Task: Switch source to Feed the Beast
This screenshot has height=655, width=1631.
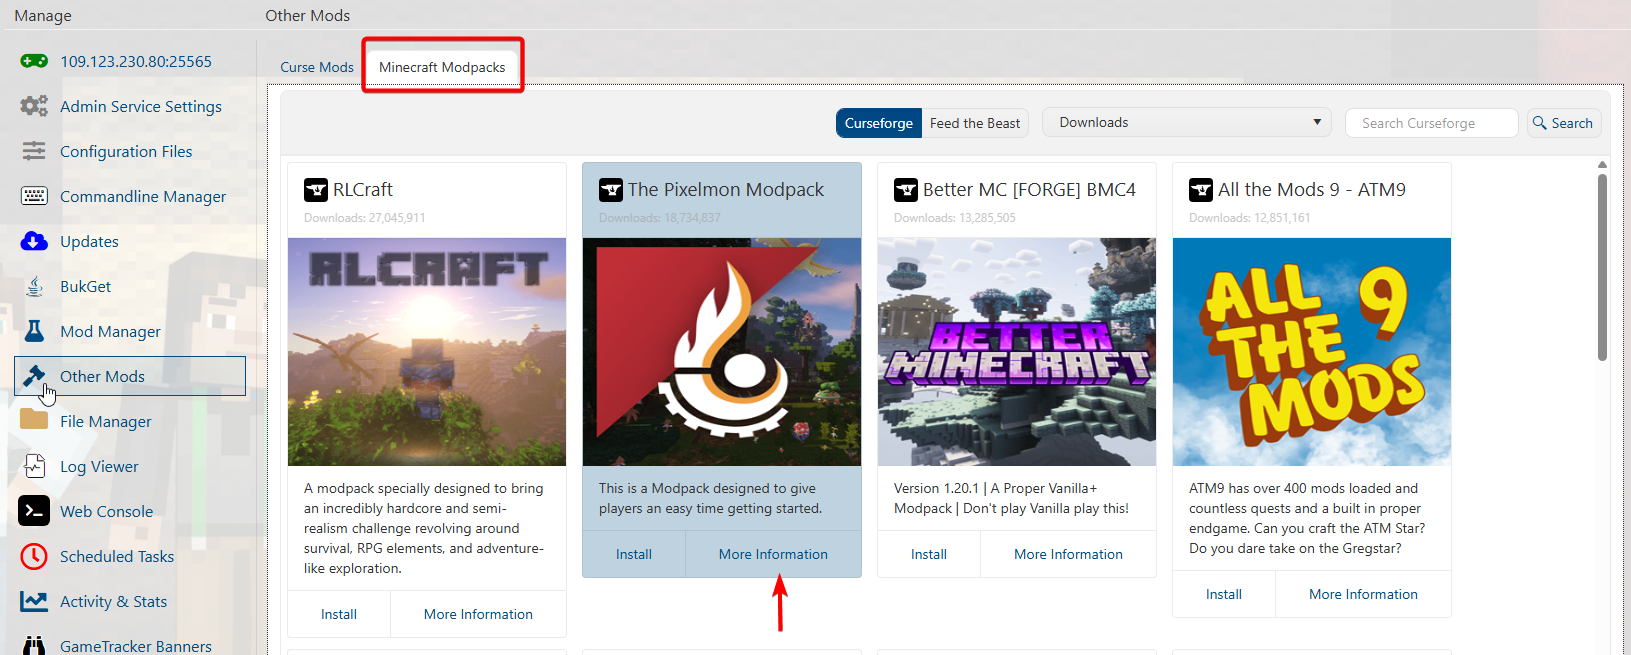Action: (974, 123)
